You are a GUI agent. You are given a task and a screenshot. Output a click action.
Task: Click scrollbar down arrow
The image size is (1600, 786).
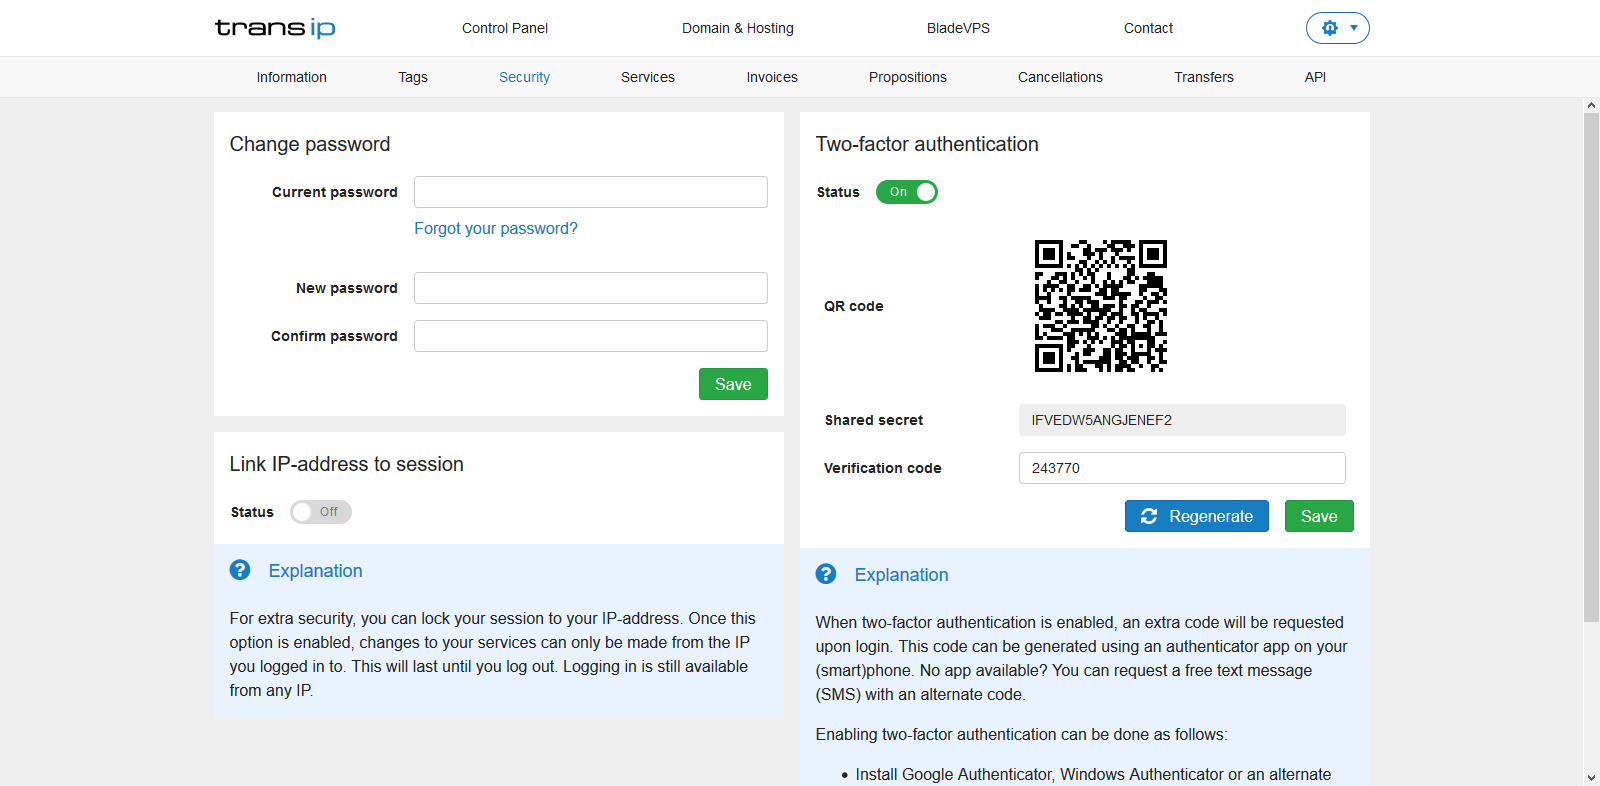pos(1591,777)
